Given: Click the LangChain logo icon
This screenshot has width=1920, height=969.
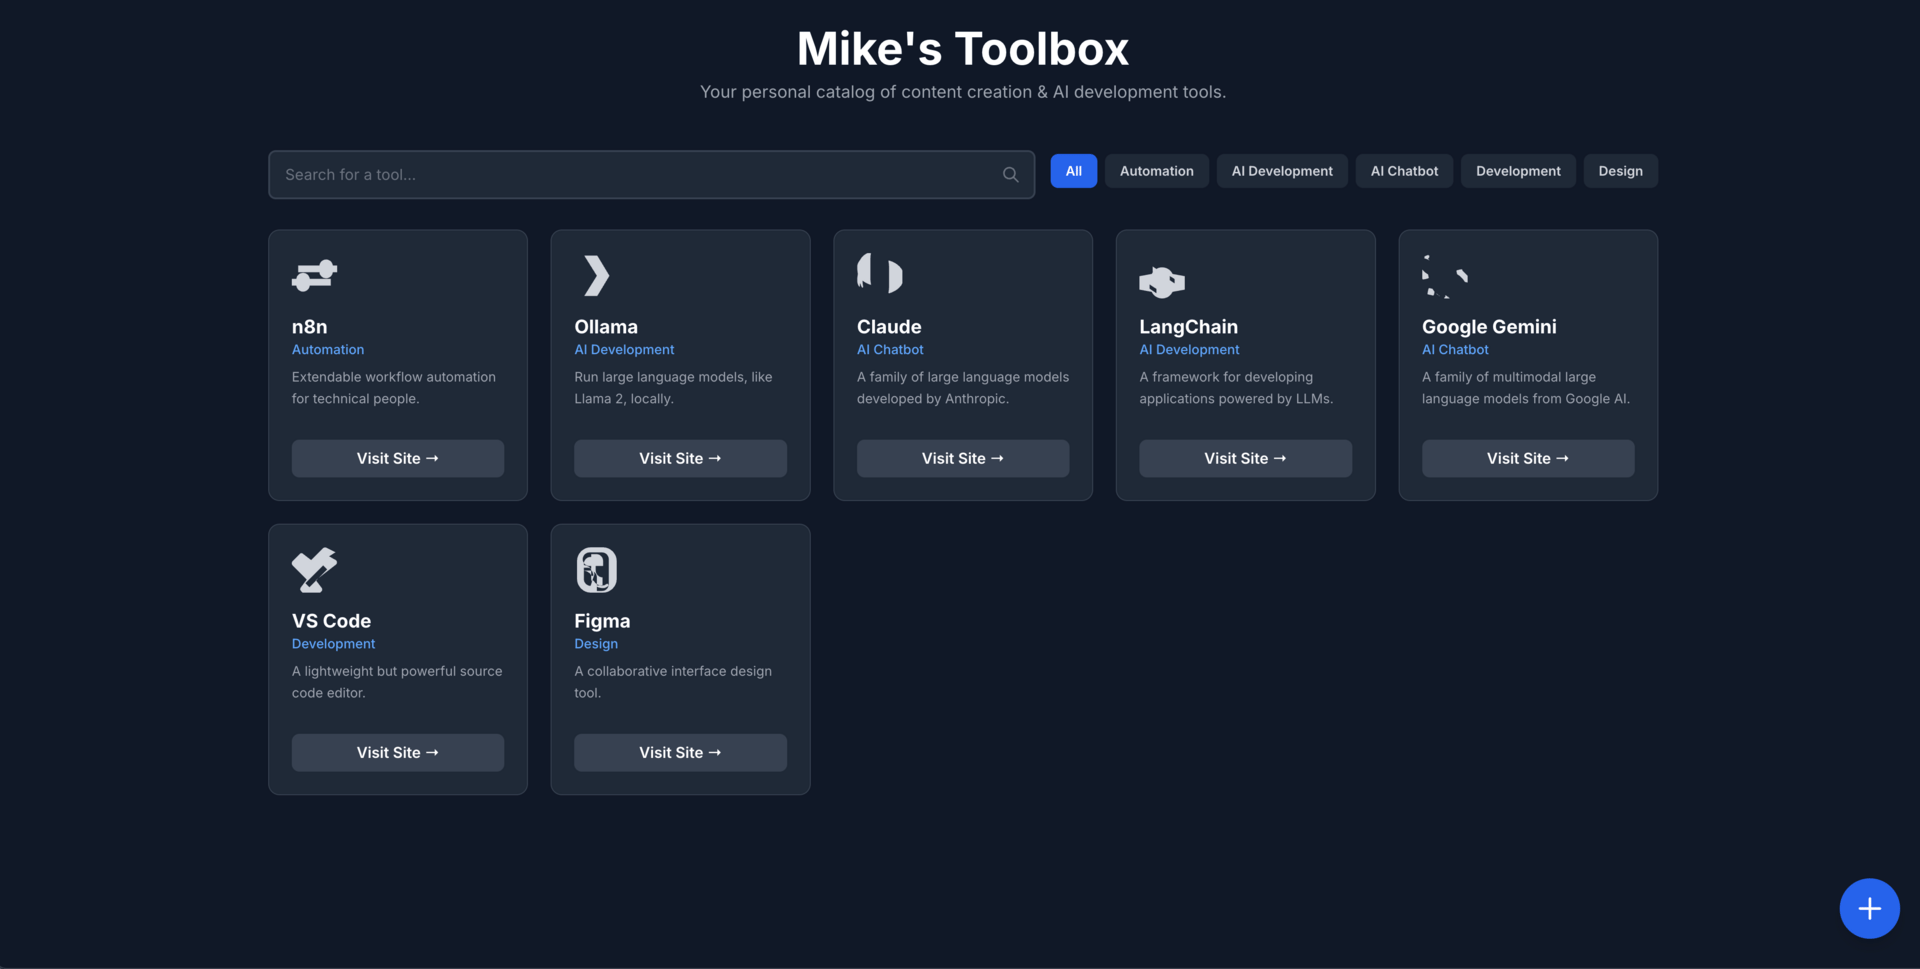Looking at the screenshot, I should pyautogui.click(x=1162, y=282).
